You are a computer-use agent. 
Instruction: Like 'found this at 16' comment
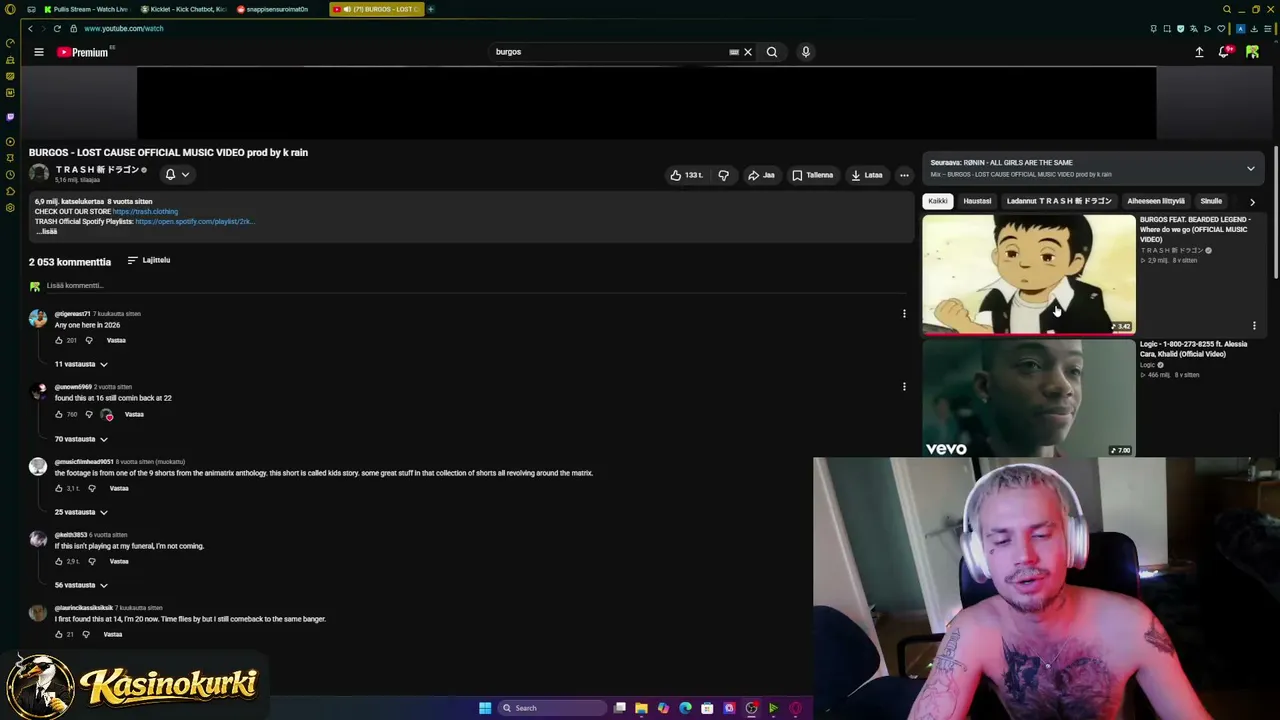point(59,414)
